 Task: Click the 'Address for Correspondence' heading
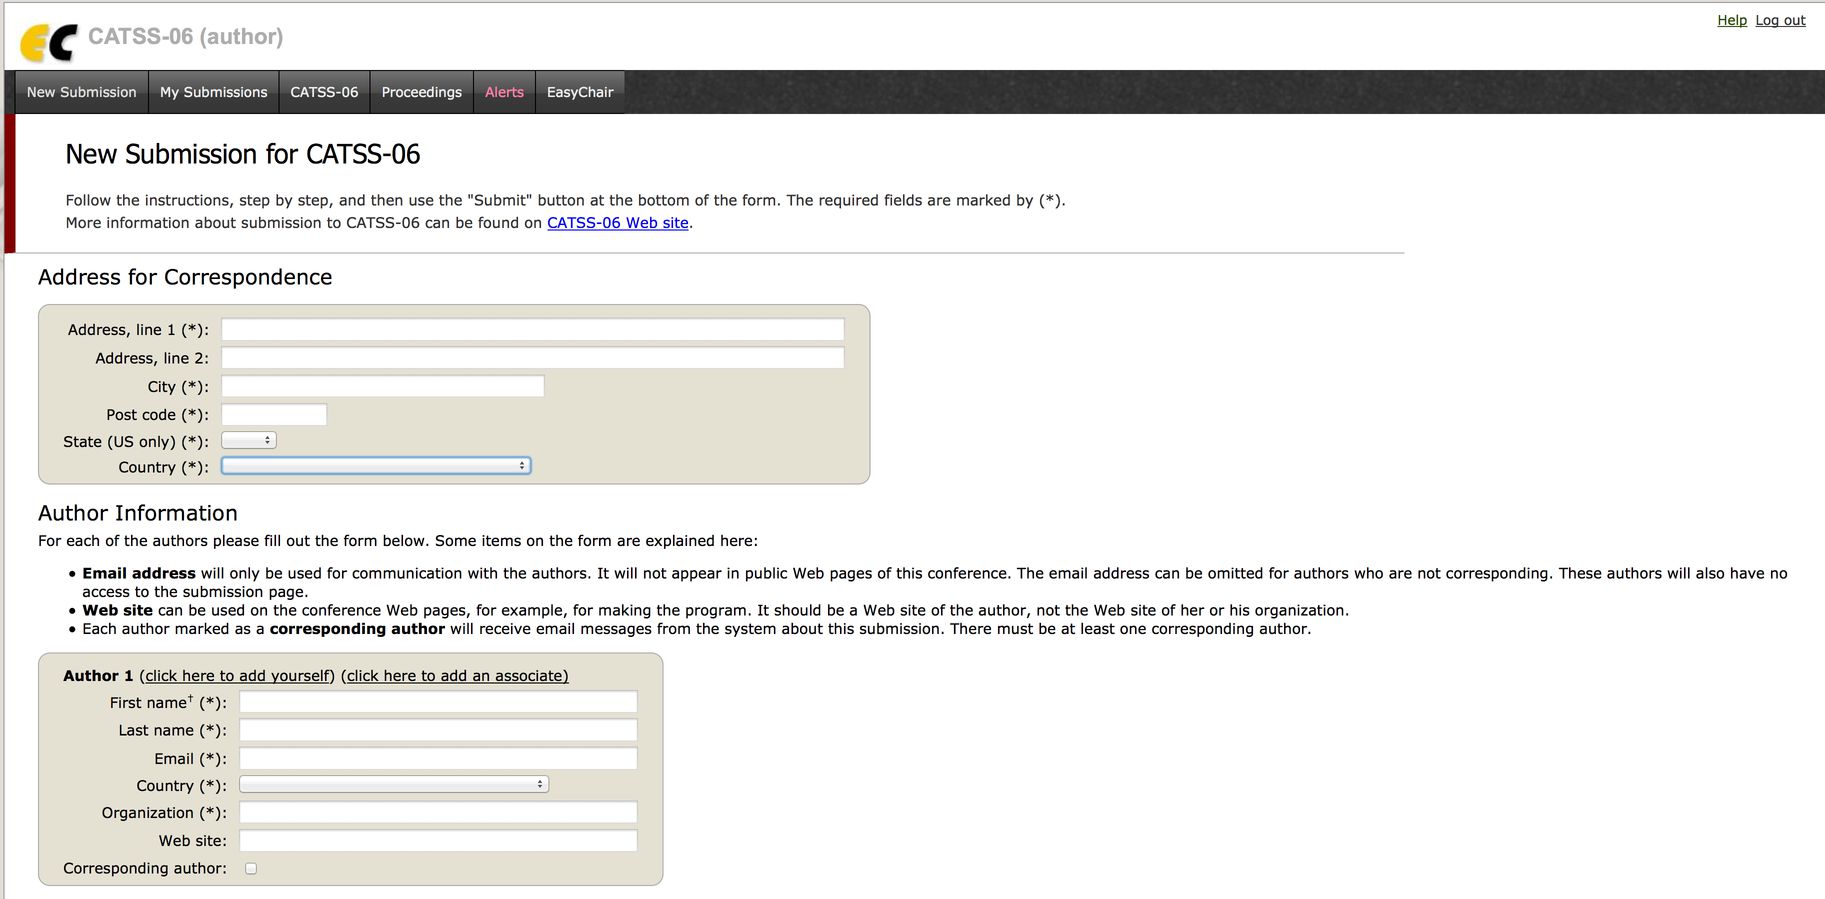tap(185, 277)
